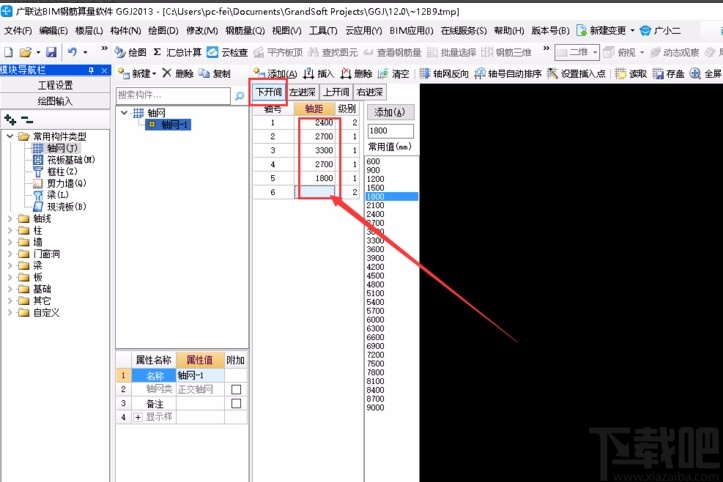Expand the 自定义 folder
This screenshot has width=723, height=482.
click(10, 313)
